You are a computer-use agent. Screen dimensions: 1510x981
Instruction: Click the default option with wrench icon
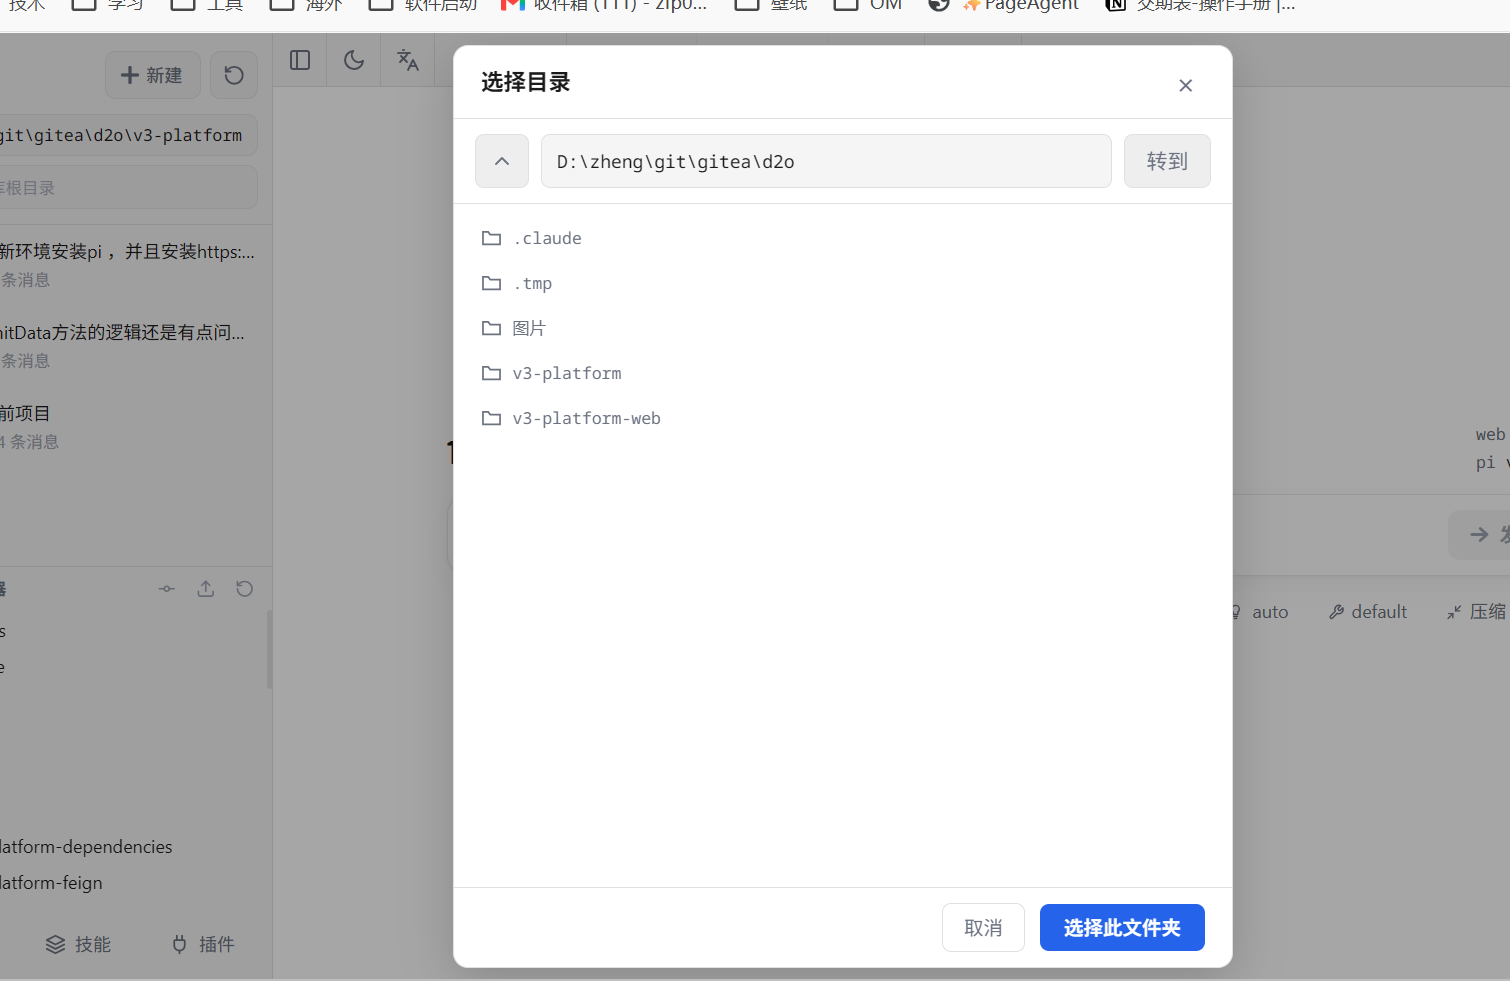coord(1367,612)
